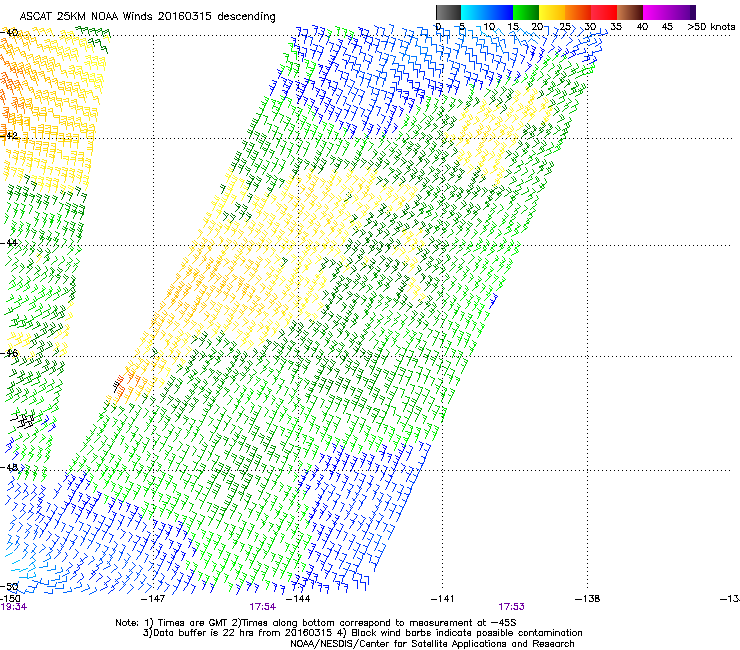Click the '10' legend scale label
Image resolution: width=740 pixels, height=650 pixels.
pyautogui.click(x=489, y=27)
